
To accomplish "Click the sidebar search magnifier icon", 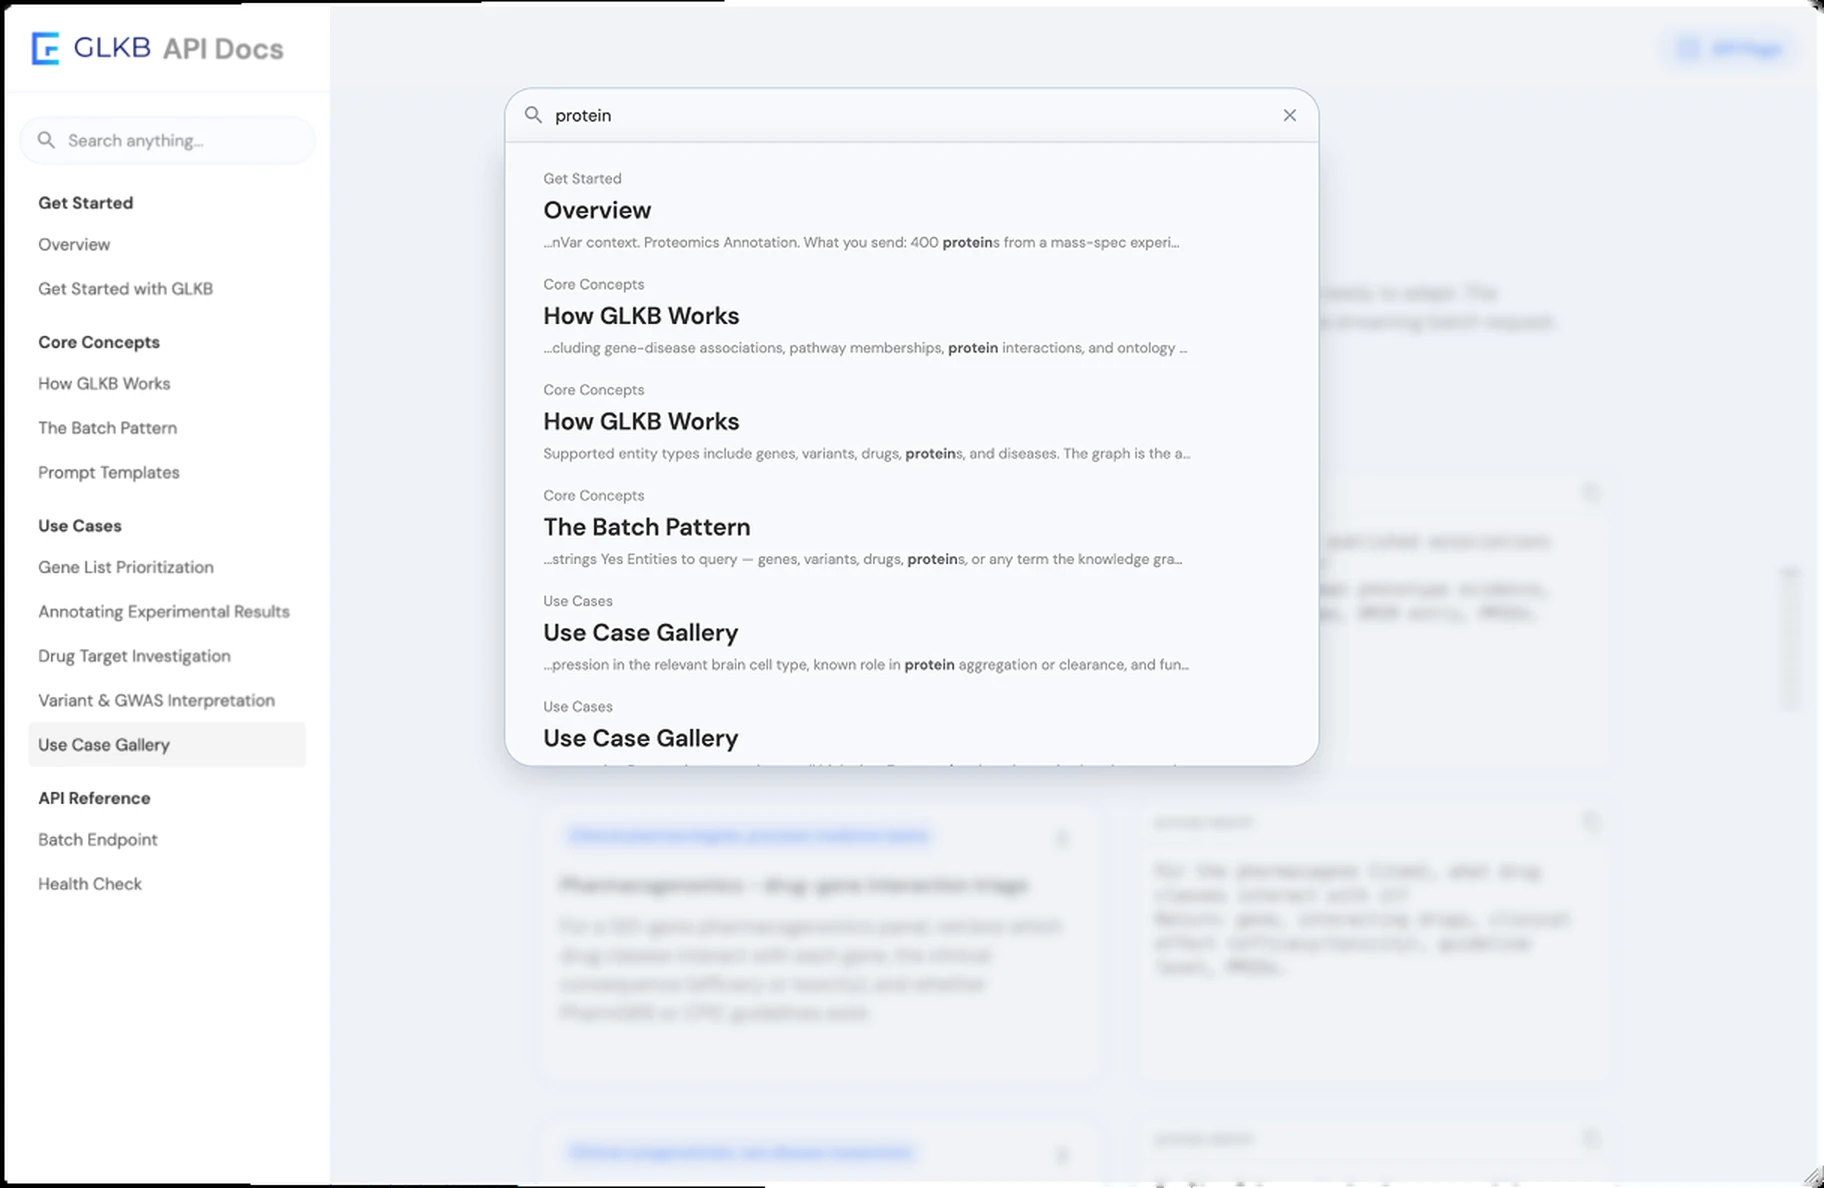I will (46, 140).
